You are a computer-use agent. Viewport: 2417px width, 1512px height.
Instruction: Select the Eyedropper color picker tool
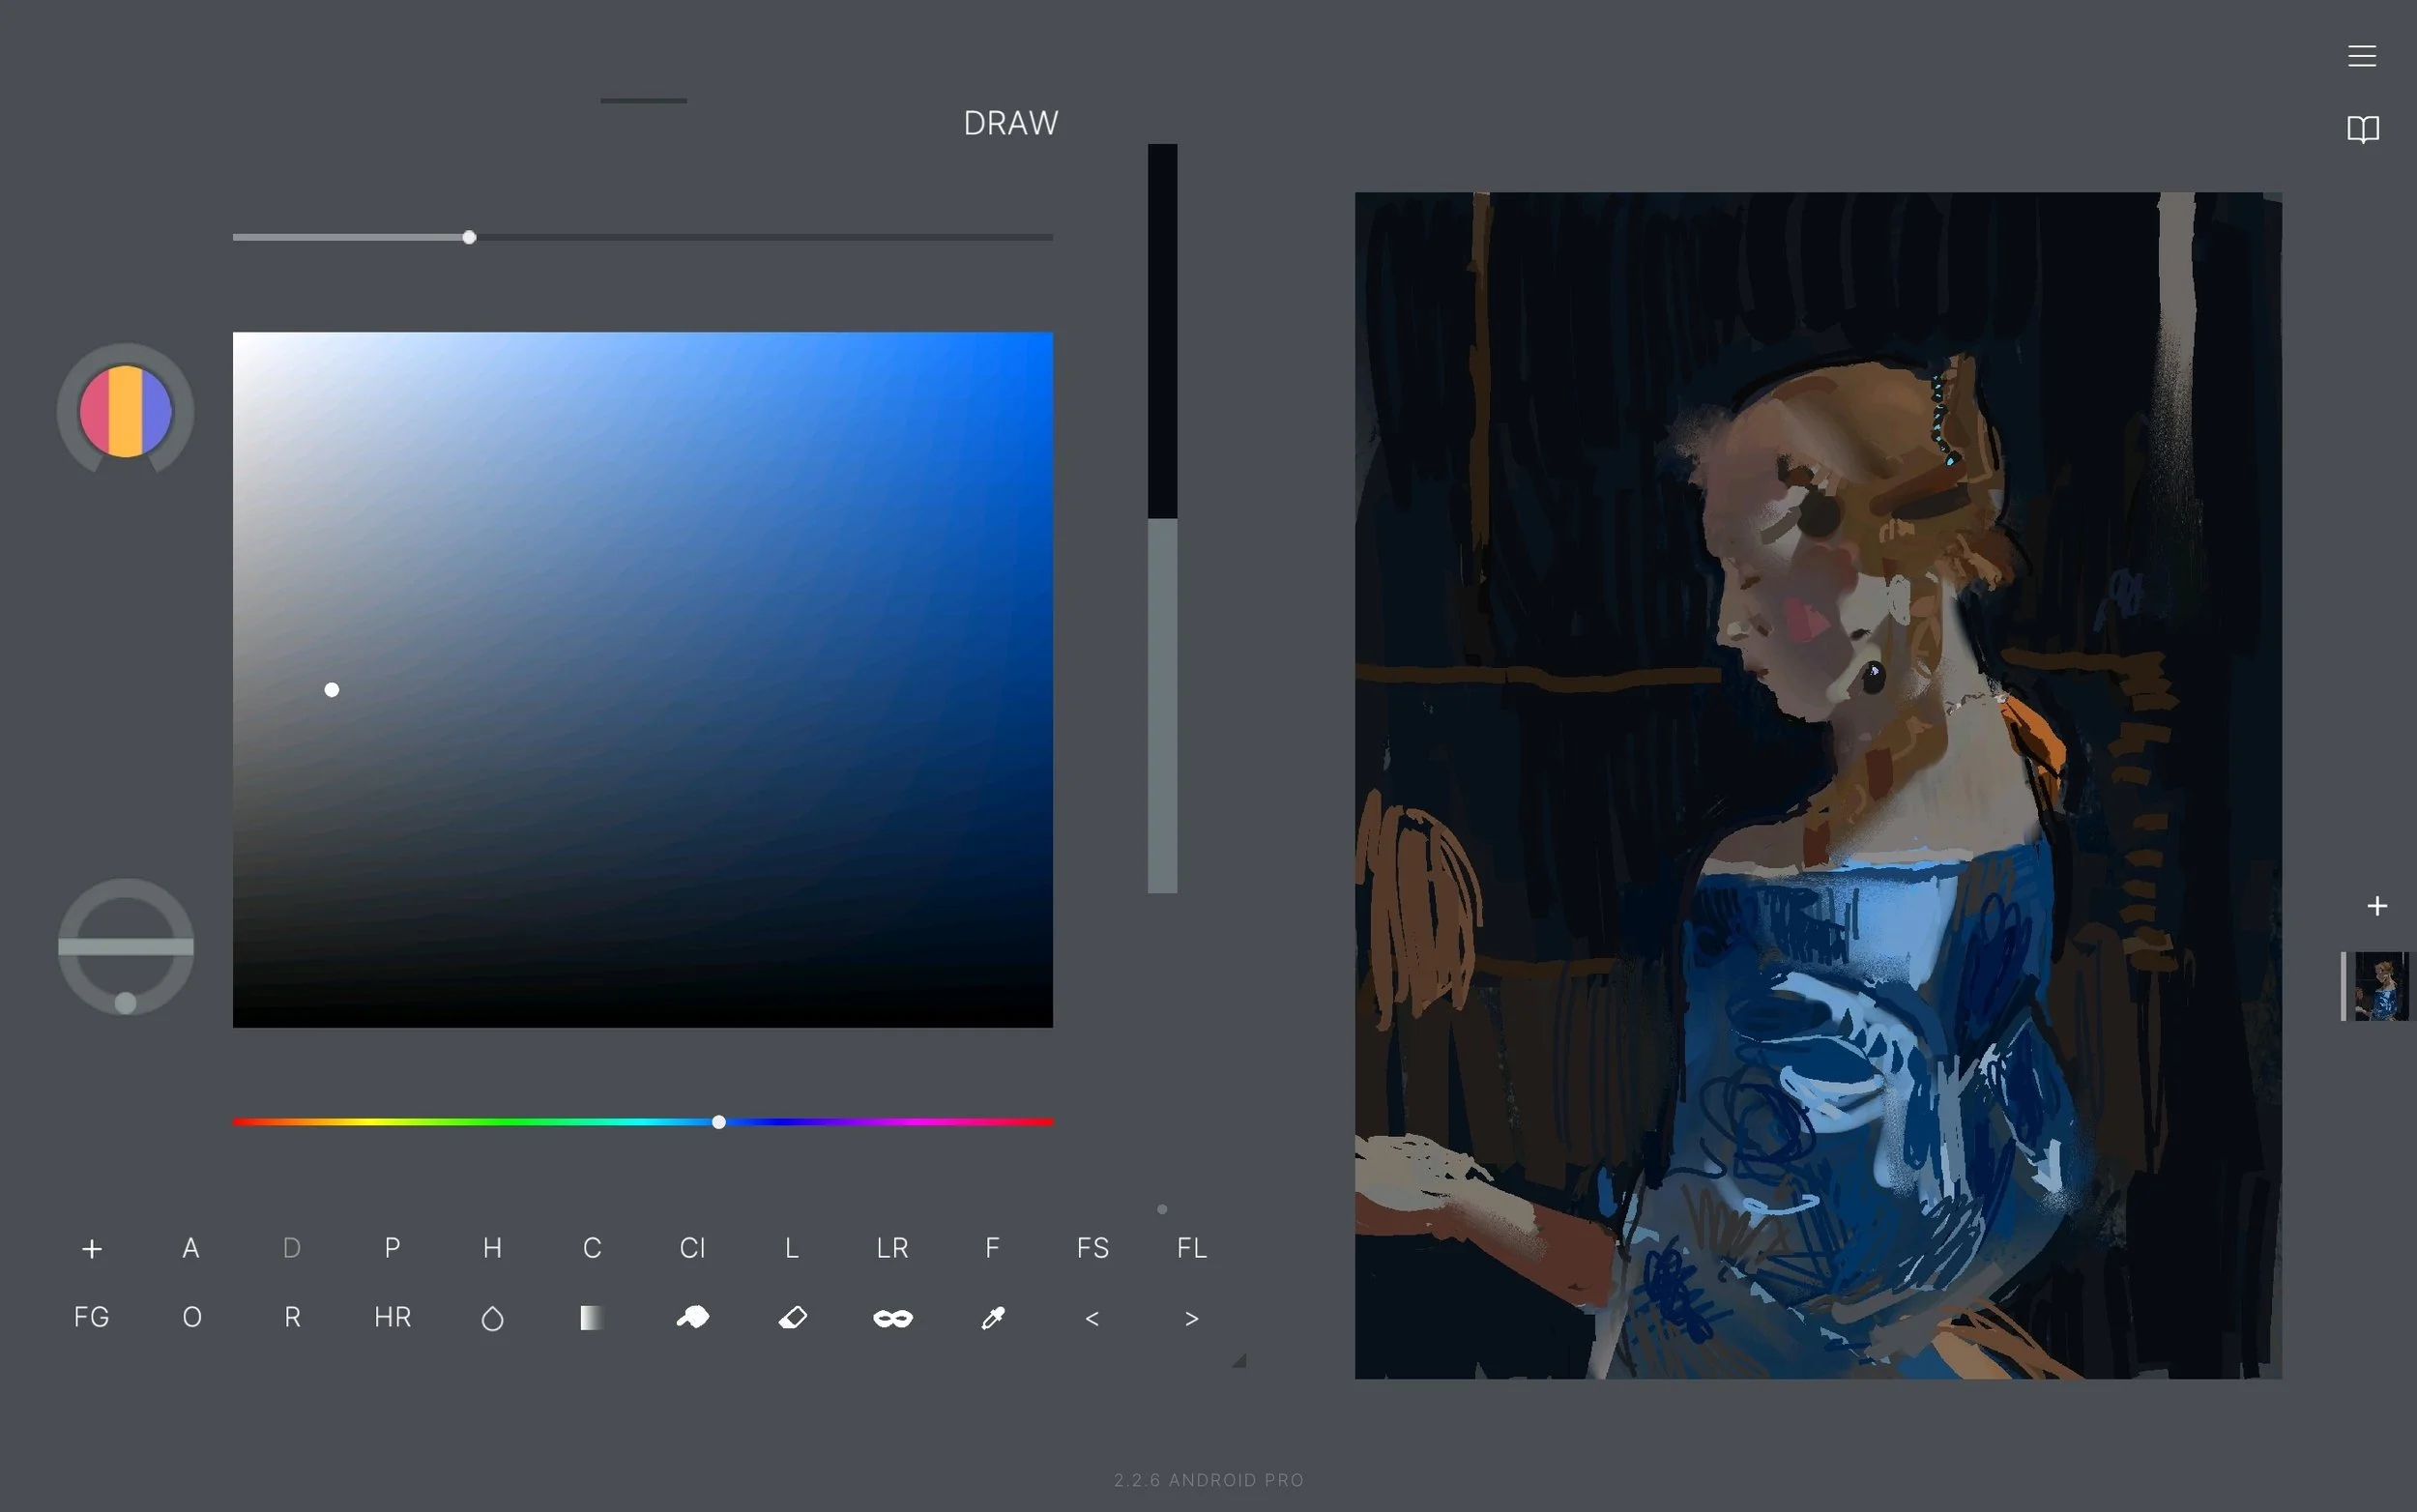click(993, 1317)
